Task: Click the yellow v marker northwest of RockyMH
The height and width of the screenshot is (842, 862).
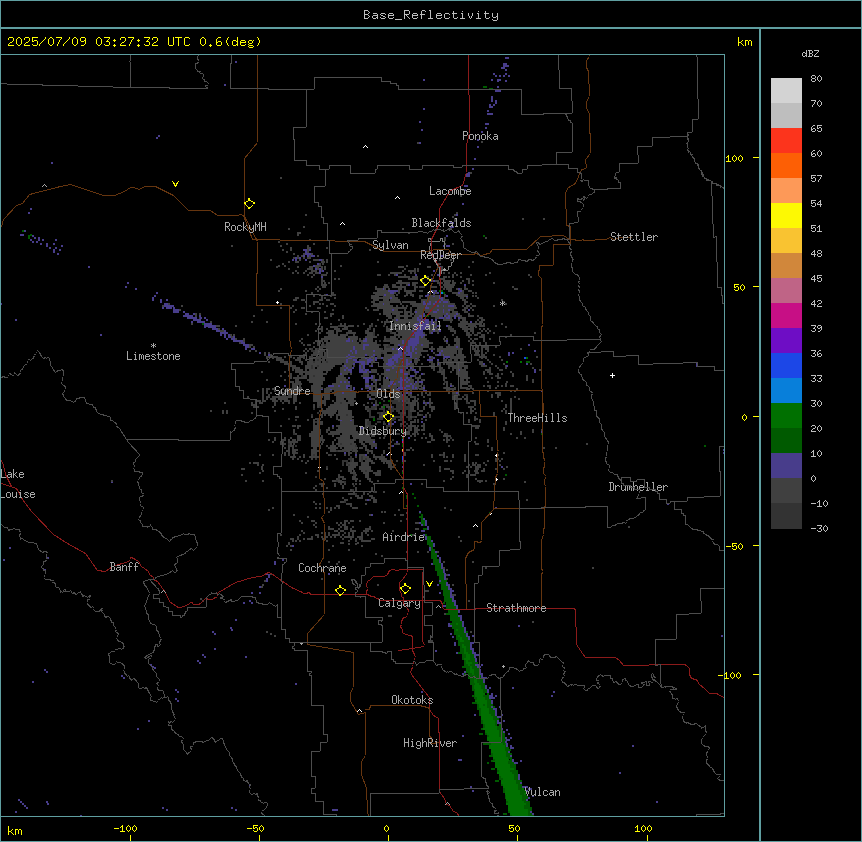Action: 175,184
